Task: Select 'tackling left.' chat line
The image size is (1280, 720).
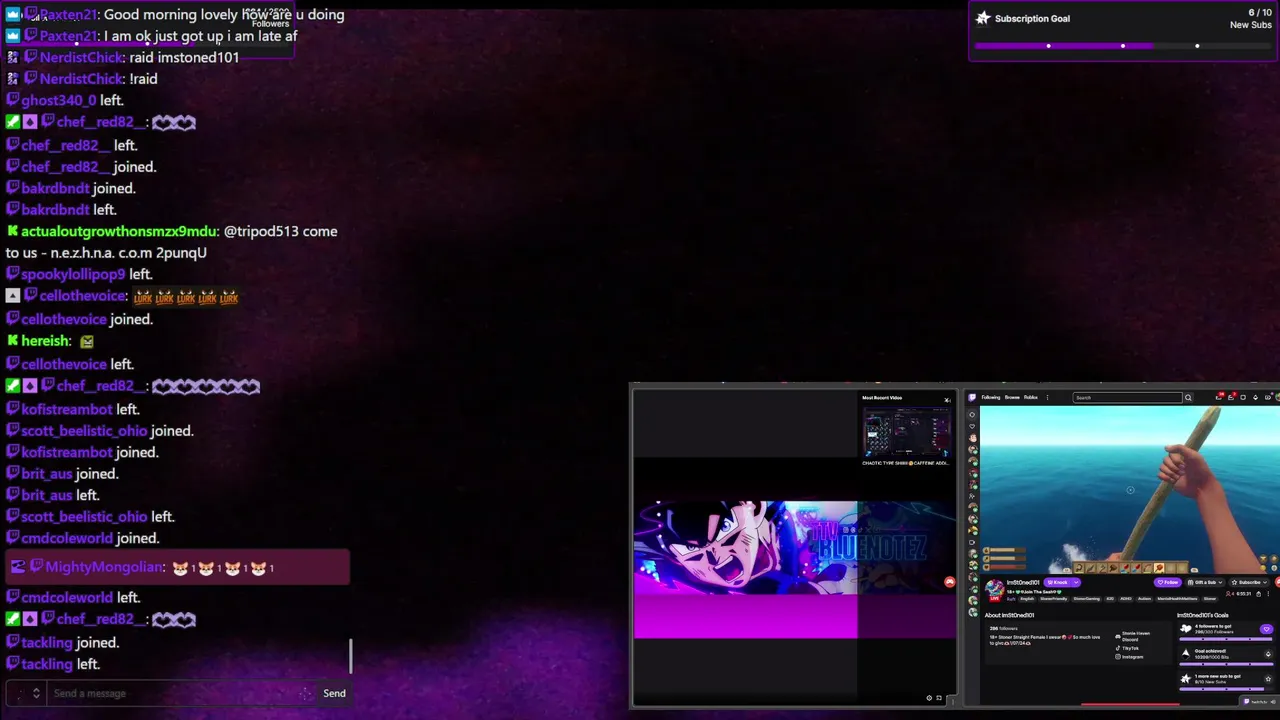Action: [53, 664]
